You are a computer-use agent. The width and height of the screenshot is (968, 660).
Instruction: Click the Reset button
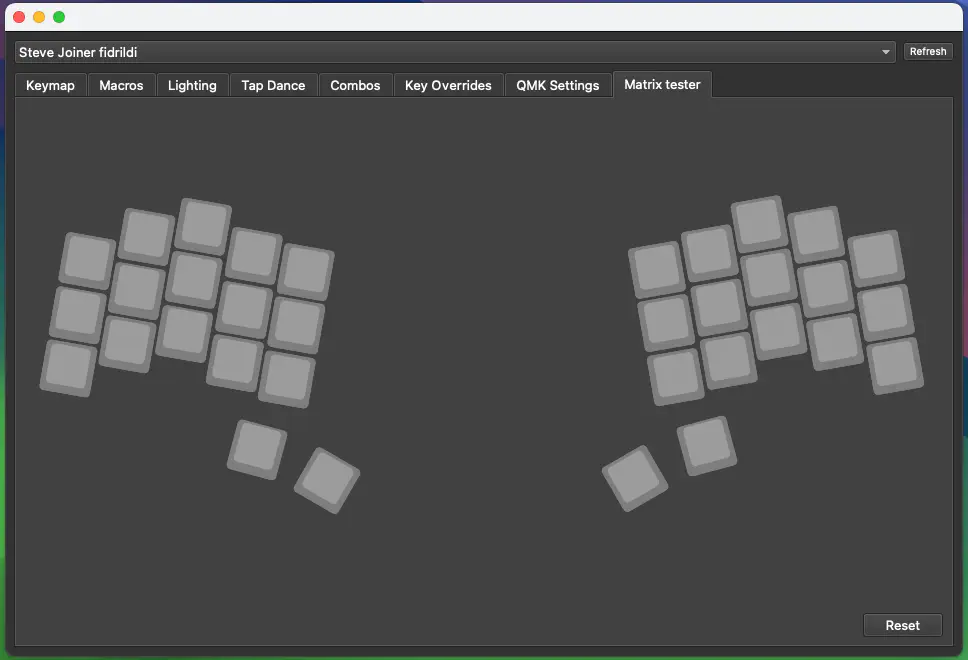(902, 625)
